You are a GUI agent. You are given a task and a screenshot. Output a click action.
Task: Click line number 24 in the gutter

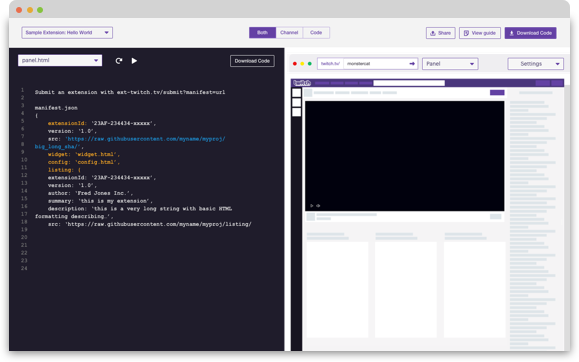tap(24, 268)
